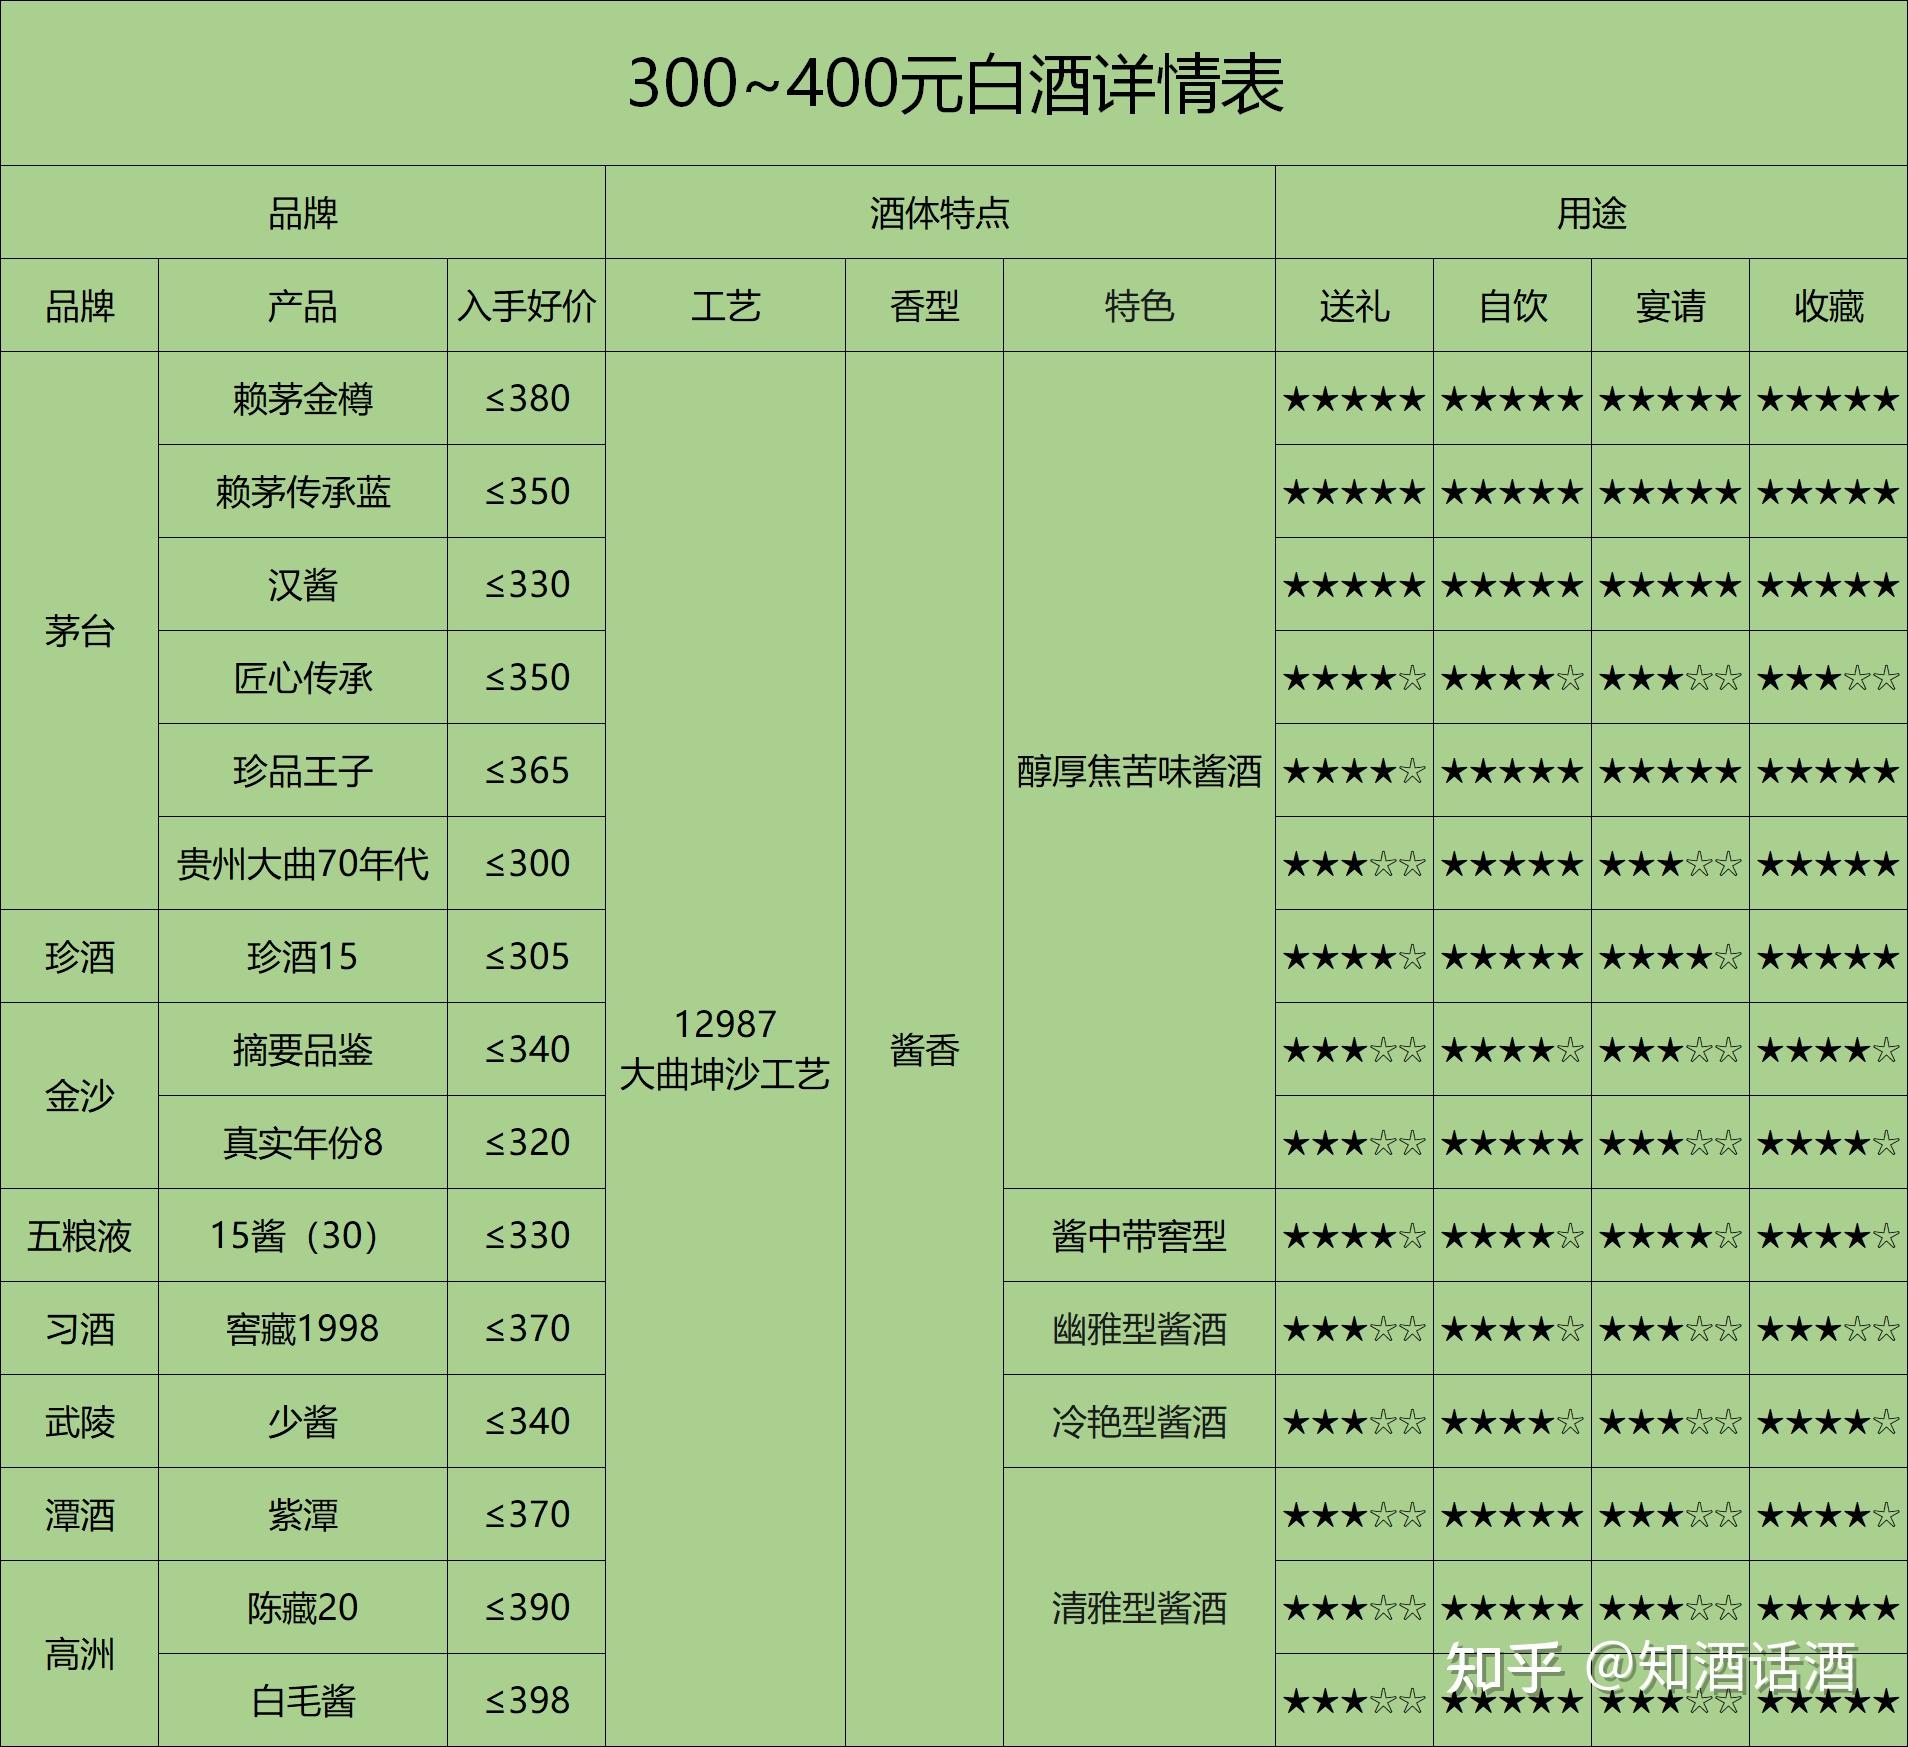Select the 窖藏1998 product cell

click(302, 1328)
